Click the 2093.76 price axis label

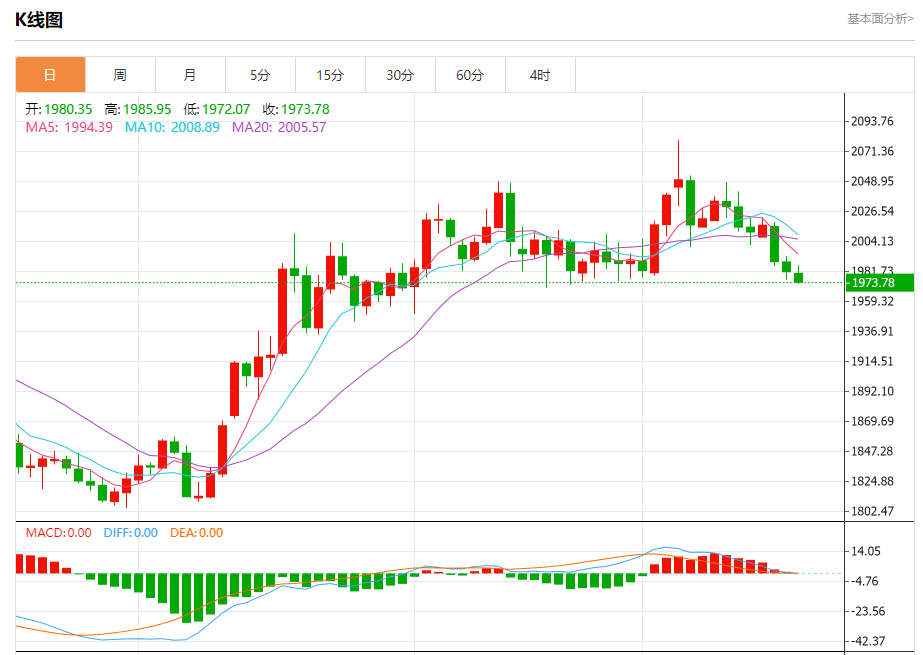pos(872,121)
